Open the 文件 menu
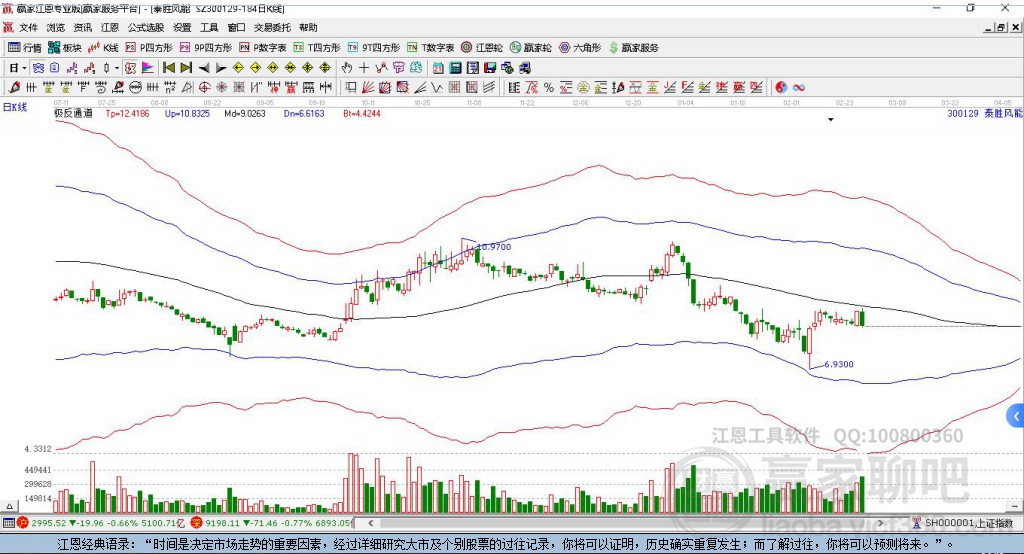Image resolution: width=1024 pixels, height=554 pixels. click(28, 27)
